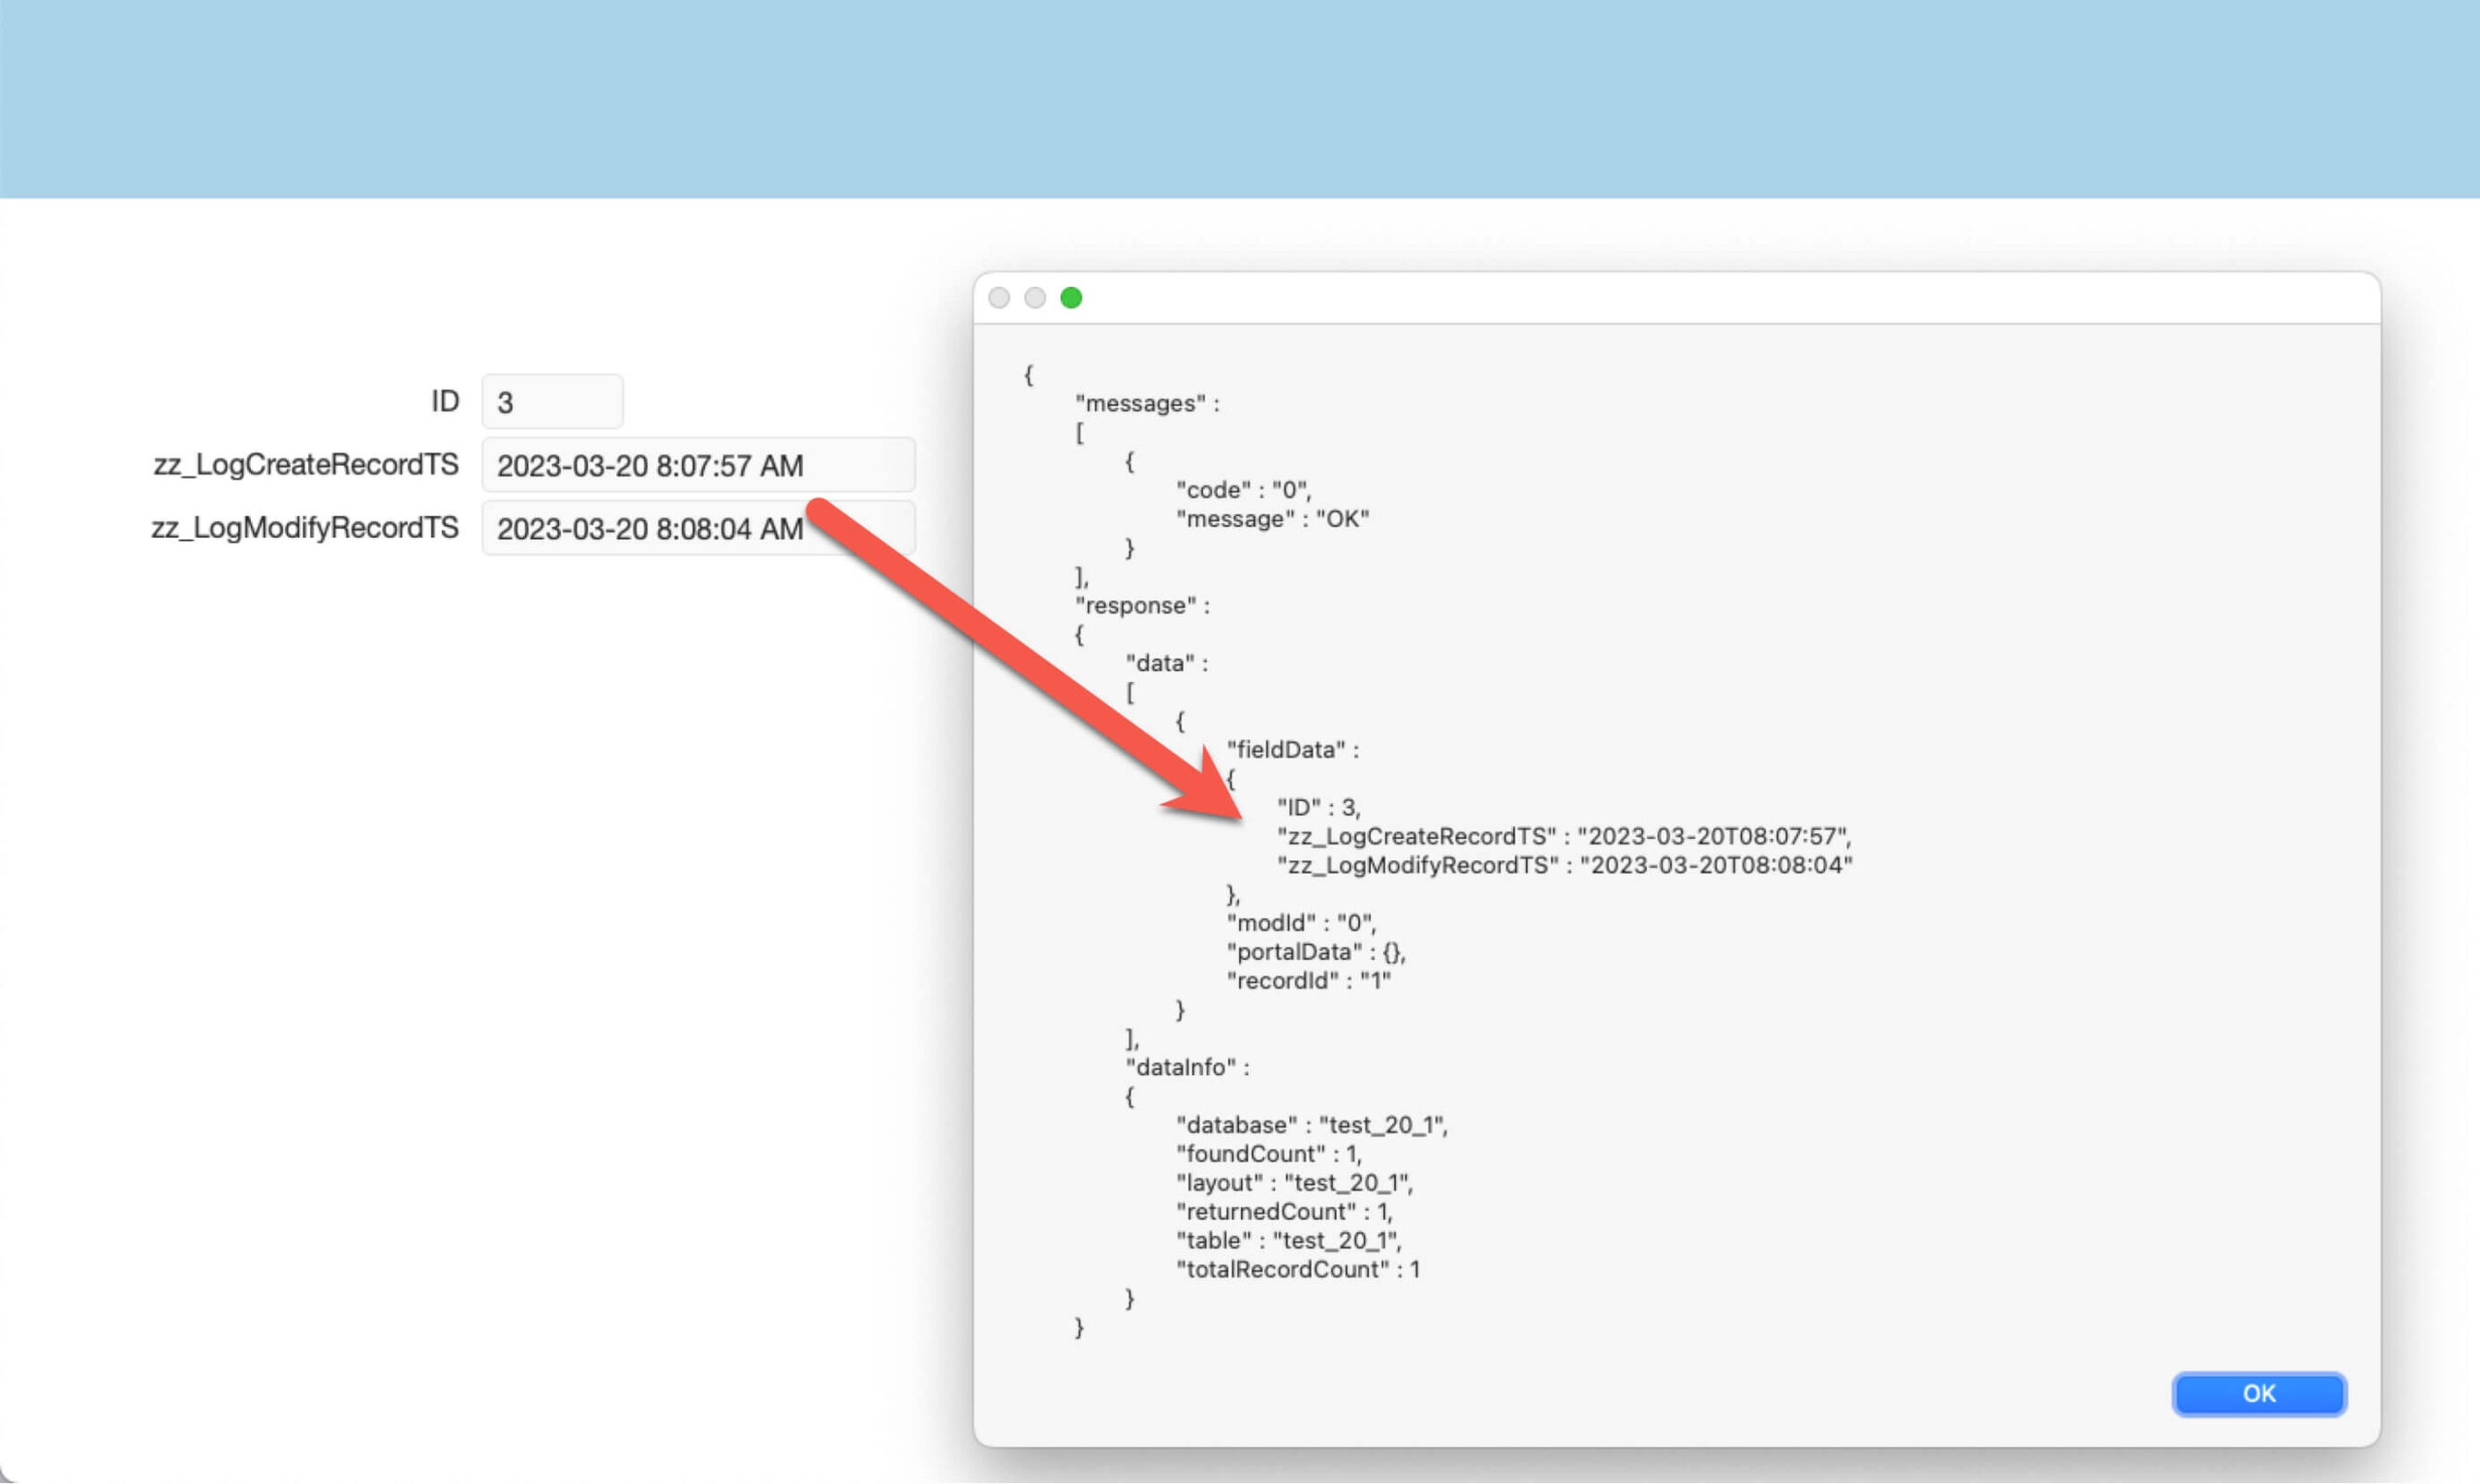Click the "database" : "test_20_1" line
This screenshot has height=1484, width=2480.
coord(1312,1125)
